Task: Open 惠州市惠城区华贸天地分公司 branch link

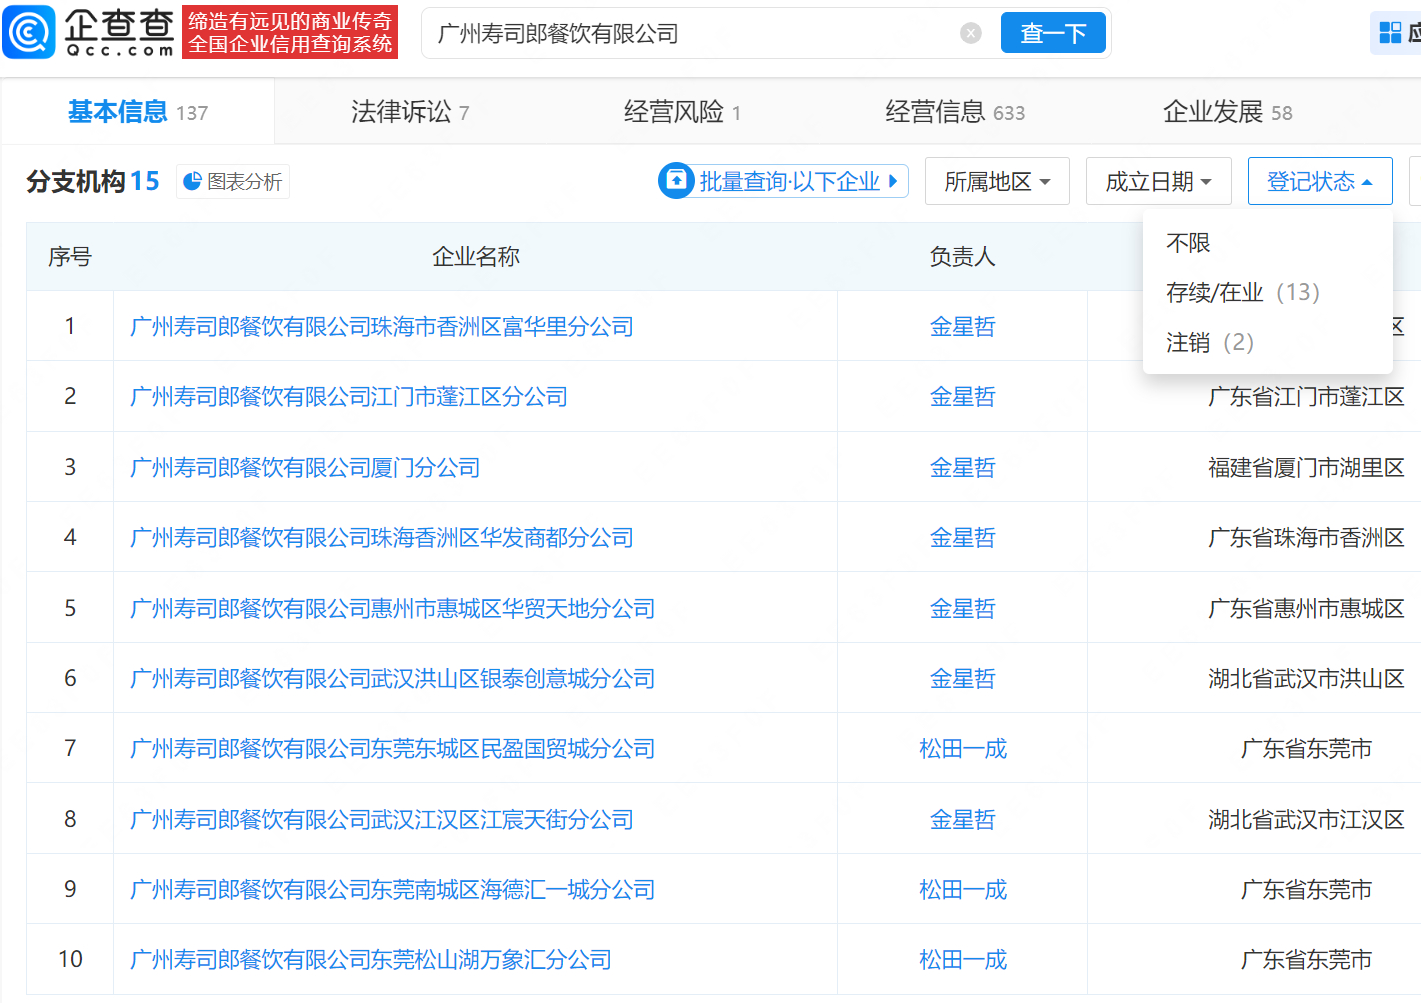Action: click(x=393, y=609)
